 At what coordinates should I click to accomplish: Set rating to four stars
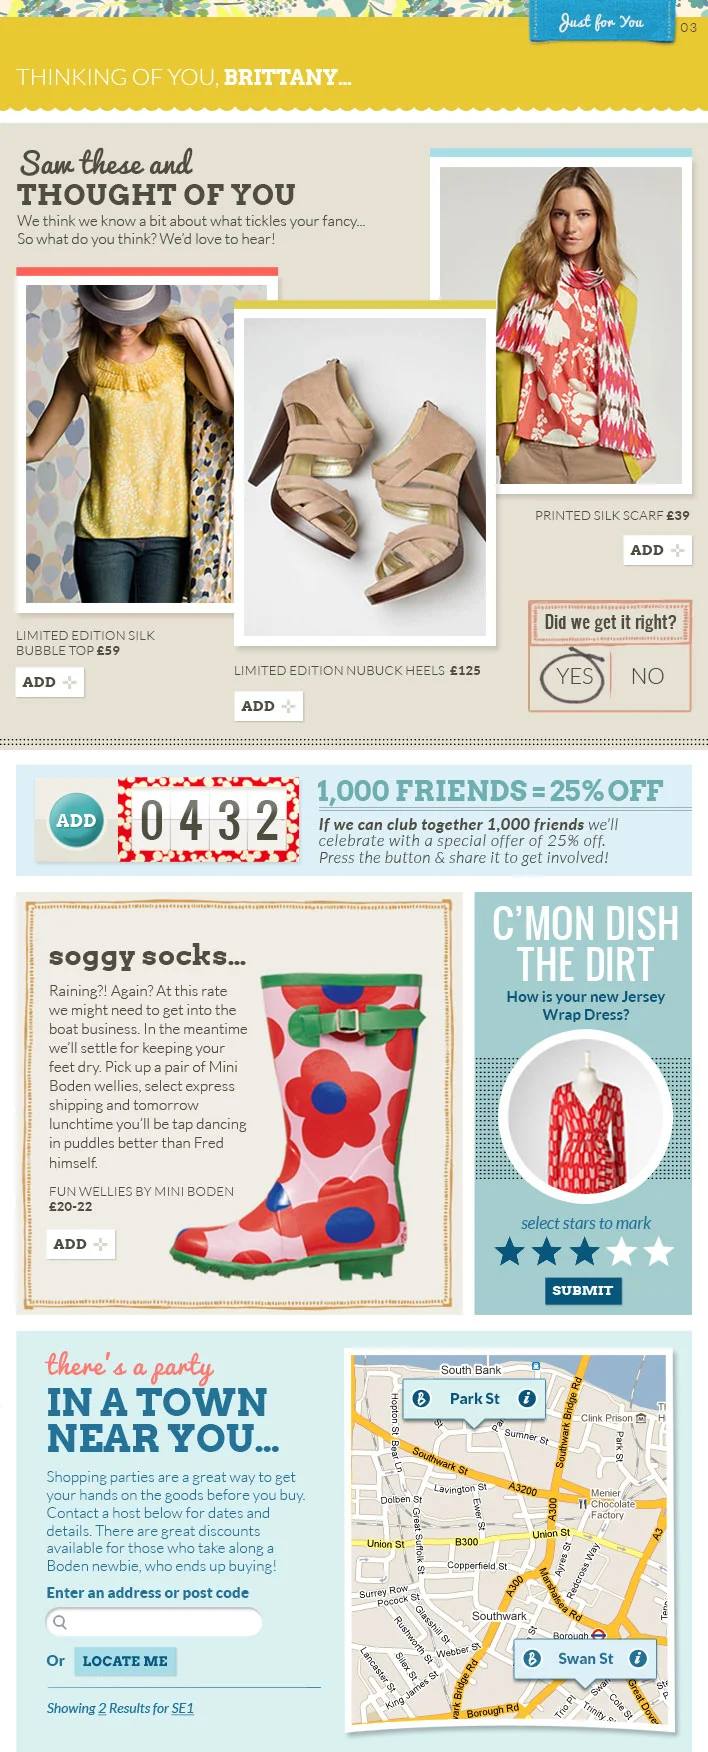(621, 1251)
